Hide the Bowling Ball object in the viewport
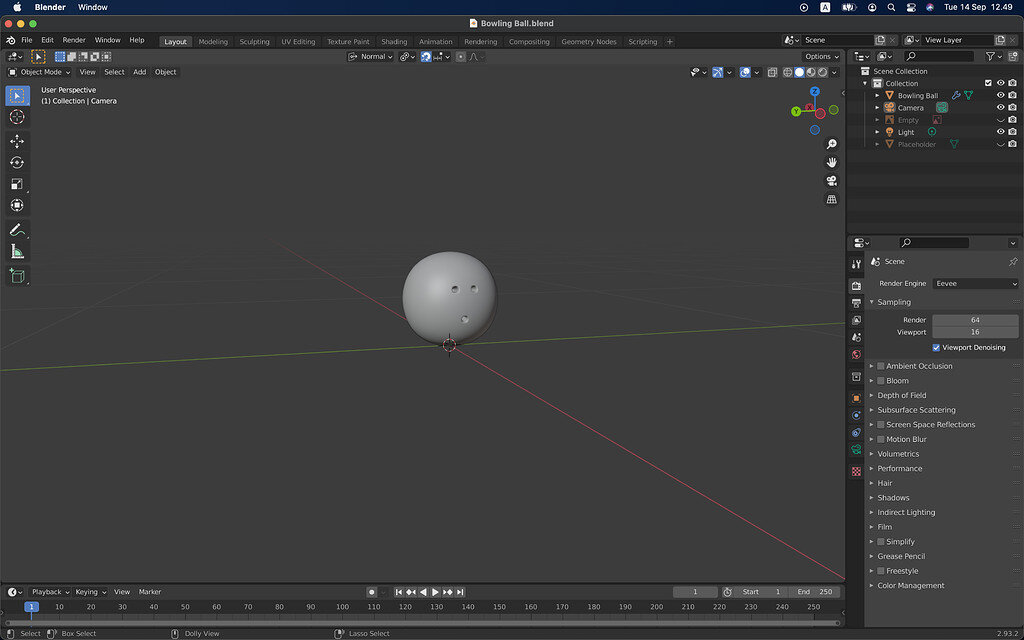 point(1000,95)
